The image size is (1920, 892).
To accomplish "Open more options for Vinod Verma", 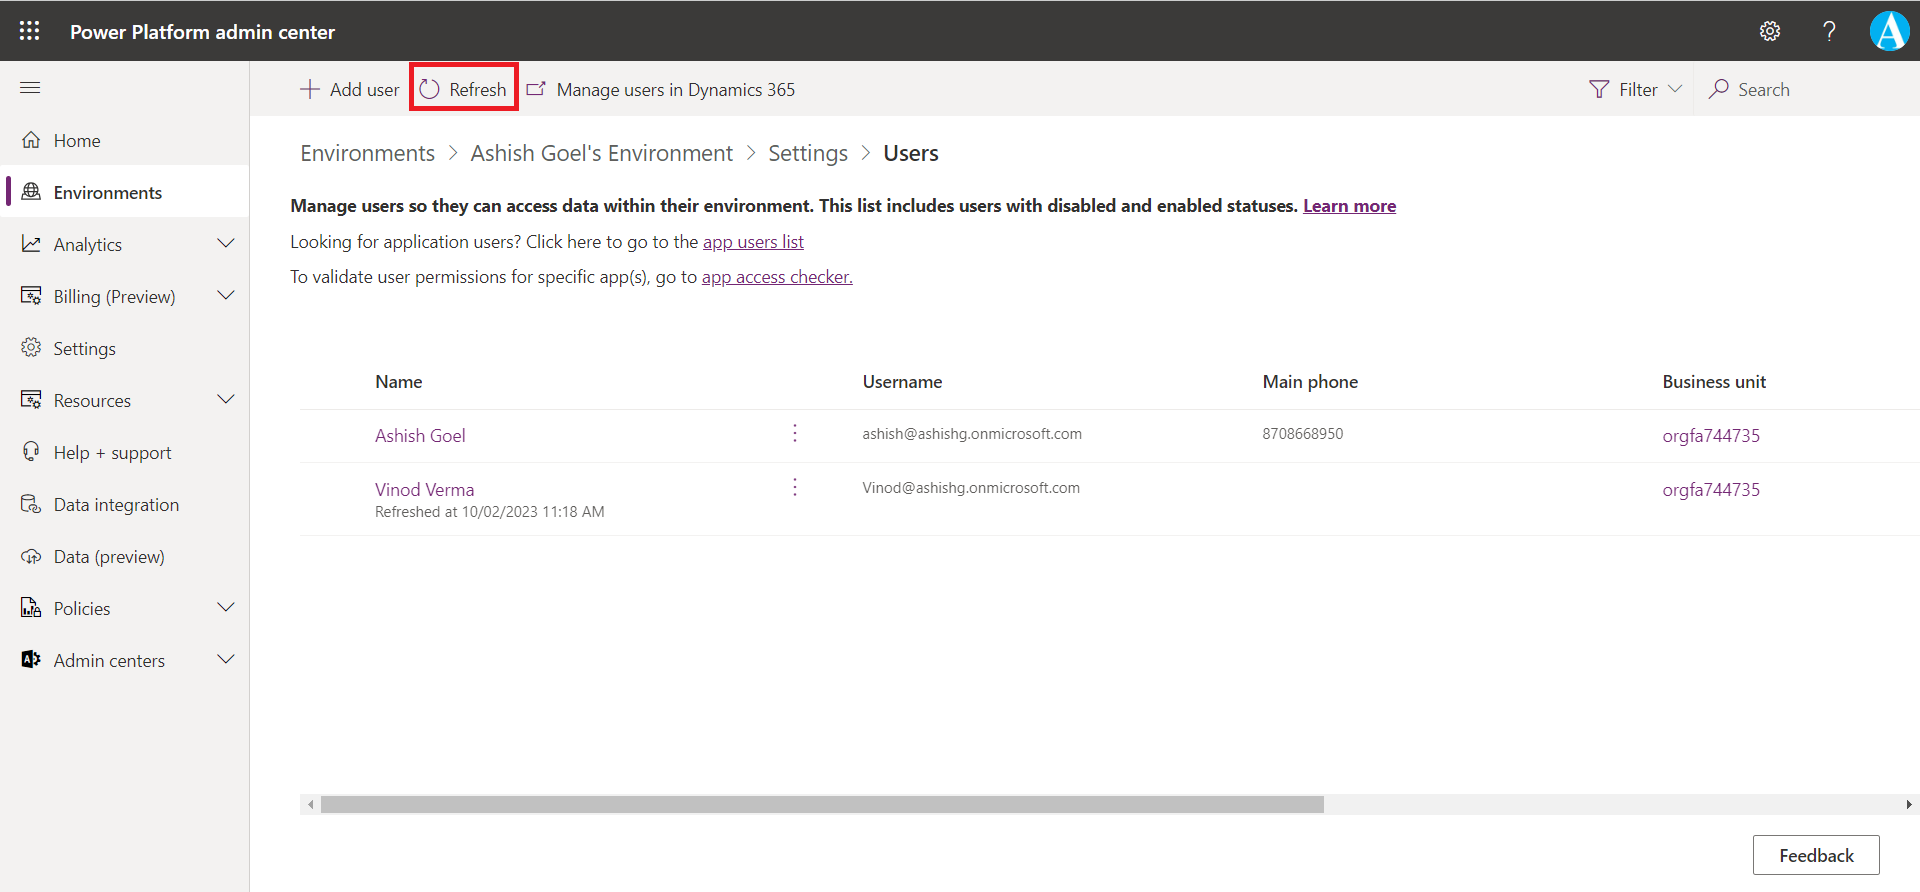I will coord(795,487).
